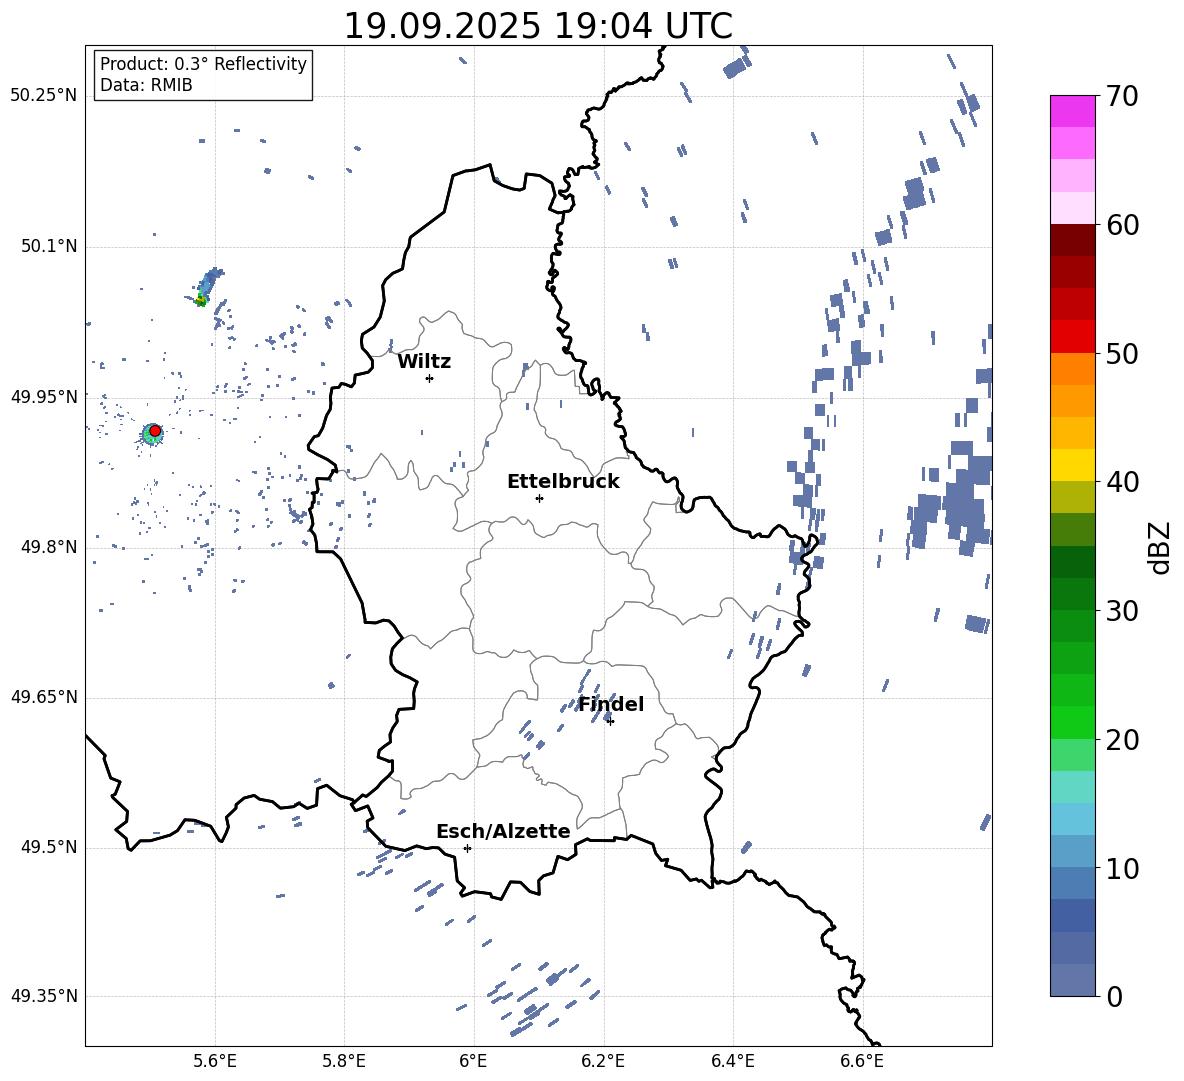
Task: Click the 49.8°N latitude label
Action: click(49, 547)
